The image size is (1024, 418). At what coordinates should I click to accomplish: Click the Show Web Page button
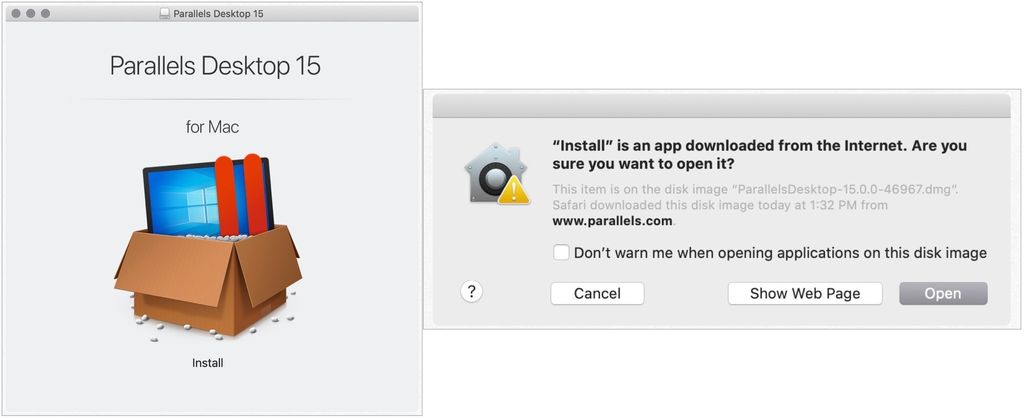pos(805,293)
